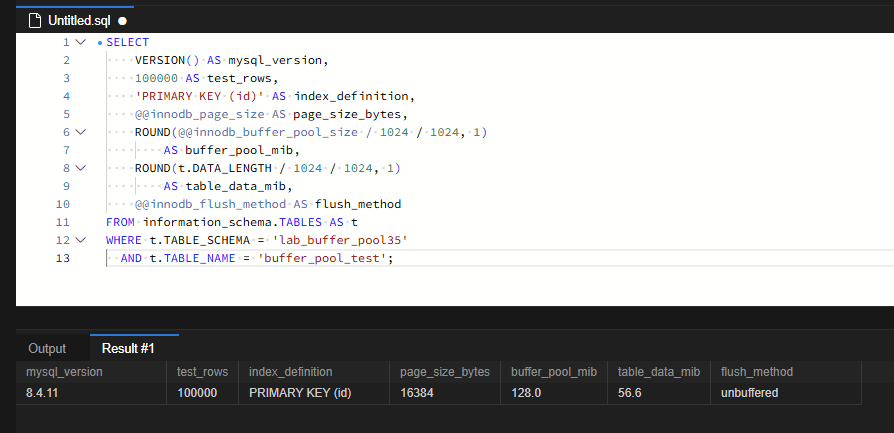Select the 16384 page size cell

(x=445, y=393)
